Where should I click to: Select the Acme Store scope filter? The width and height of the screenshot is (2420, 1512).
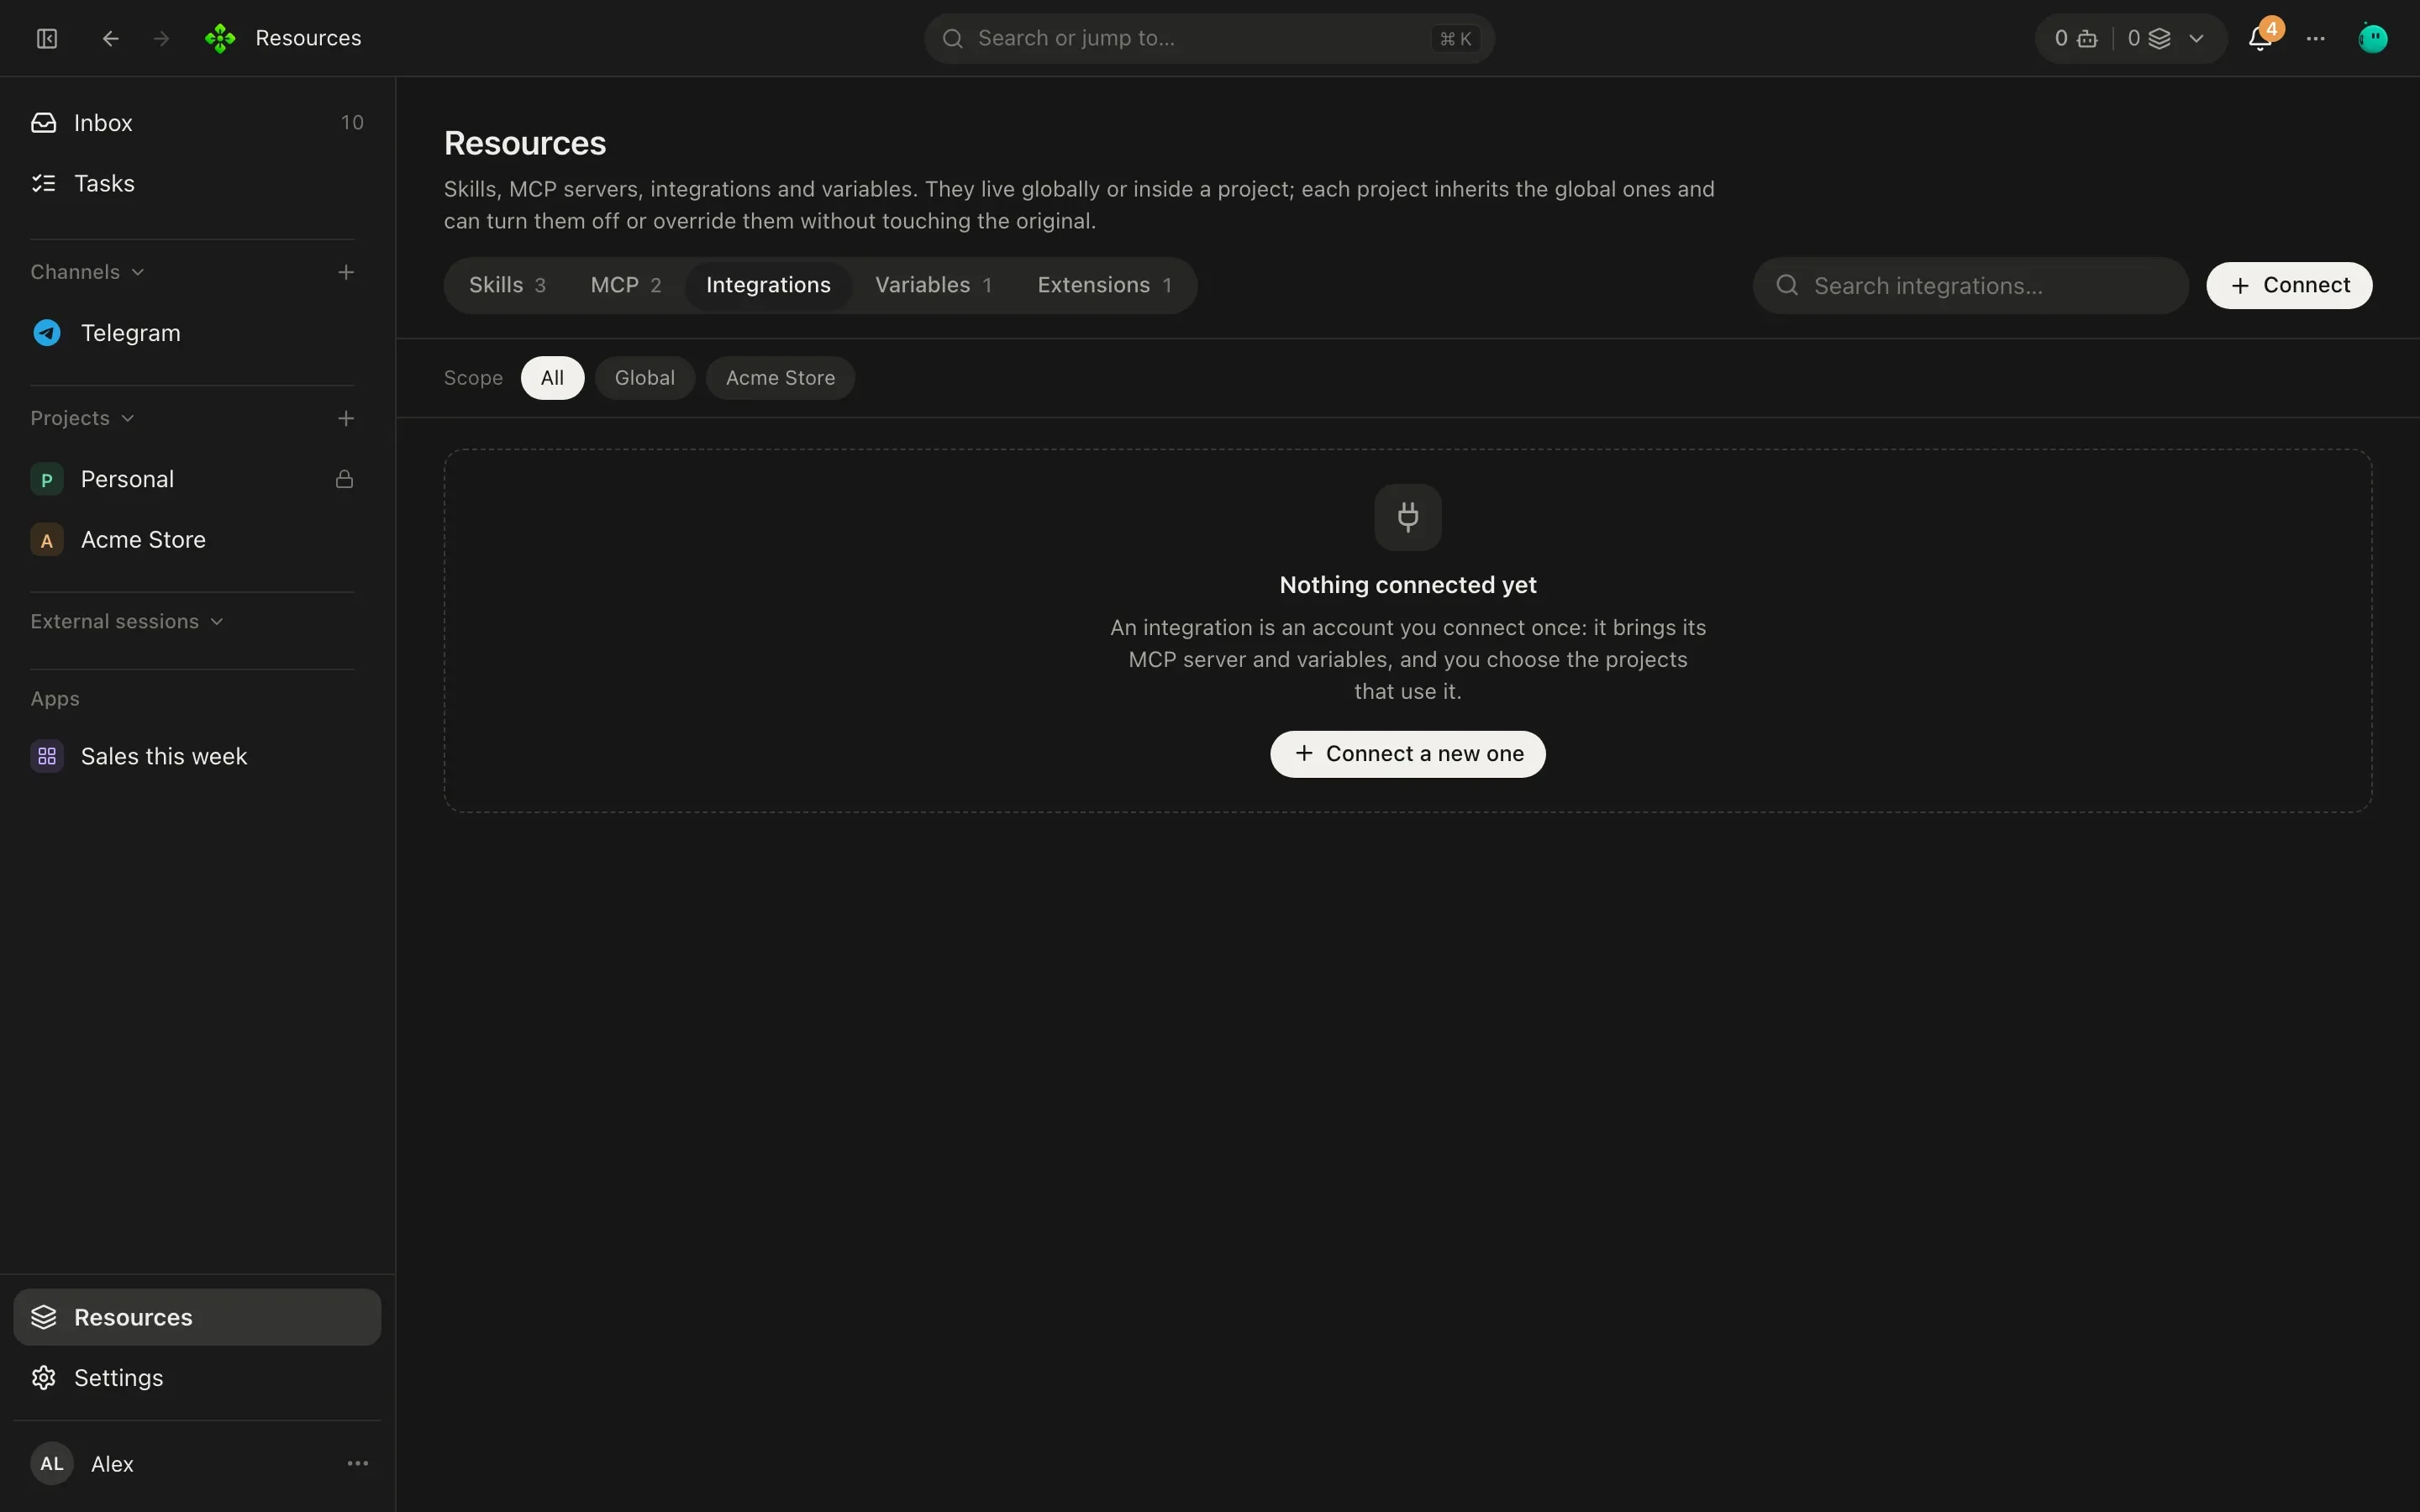point(780,378)
